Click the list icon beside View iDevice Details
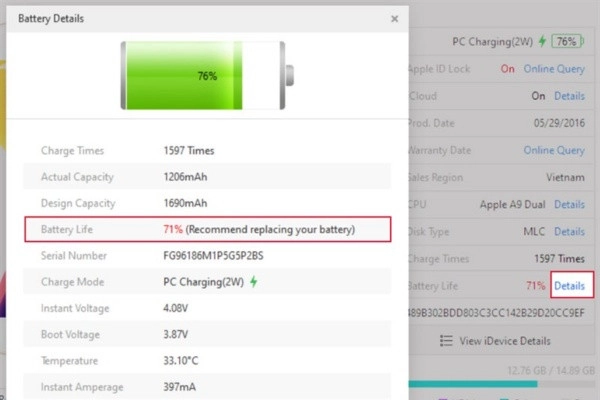 (447, 340)
